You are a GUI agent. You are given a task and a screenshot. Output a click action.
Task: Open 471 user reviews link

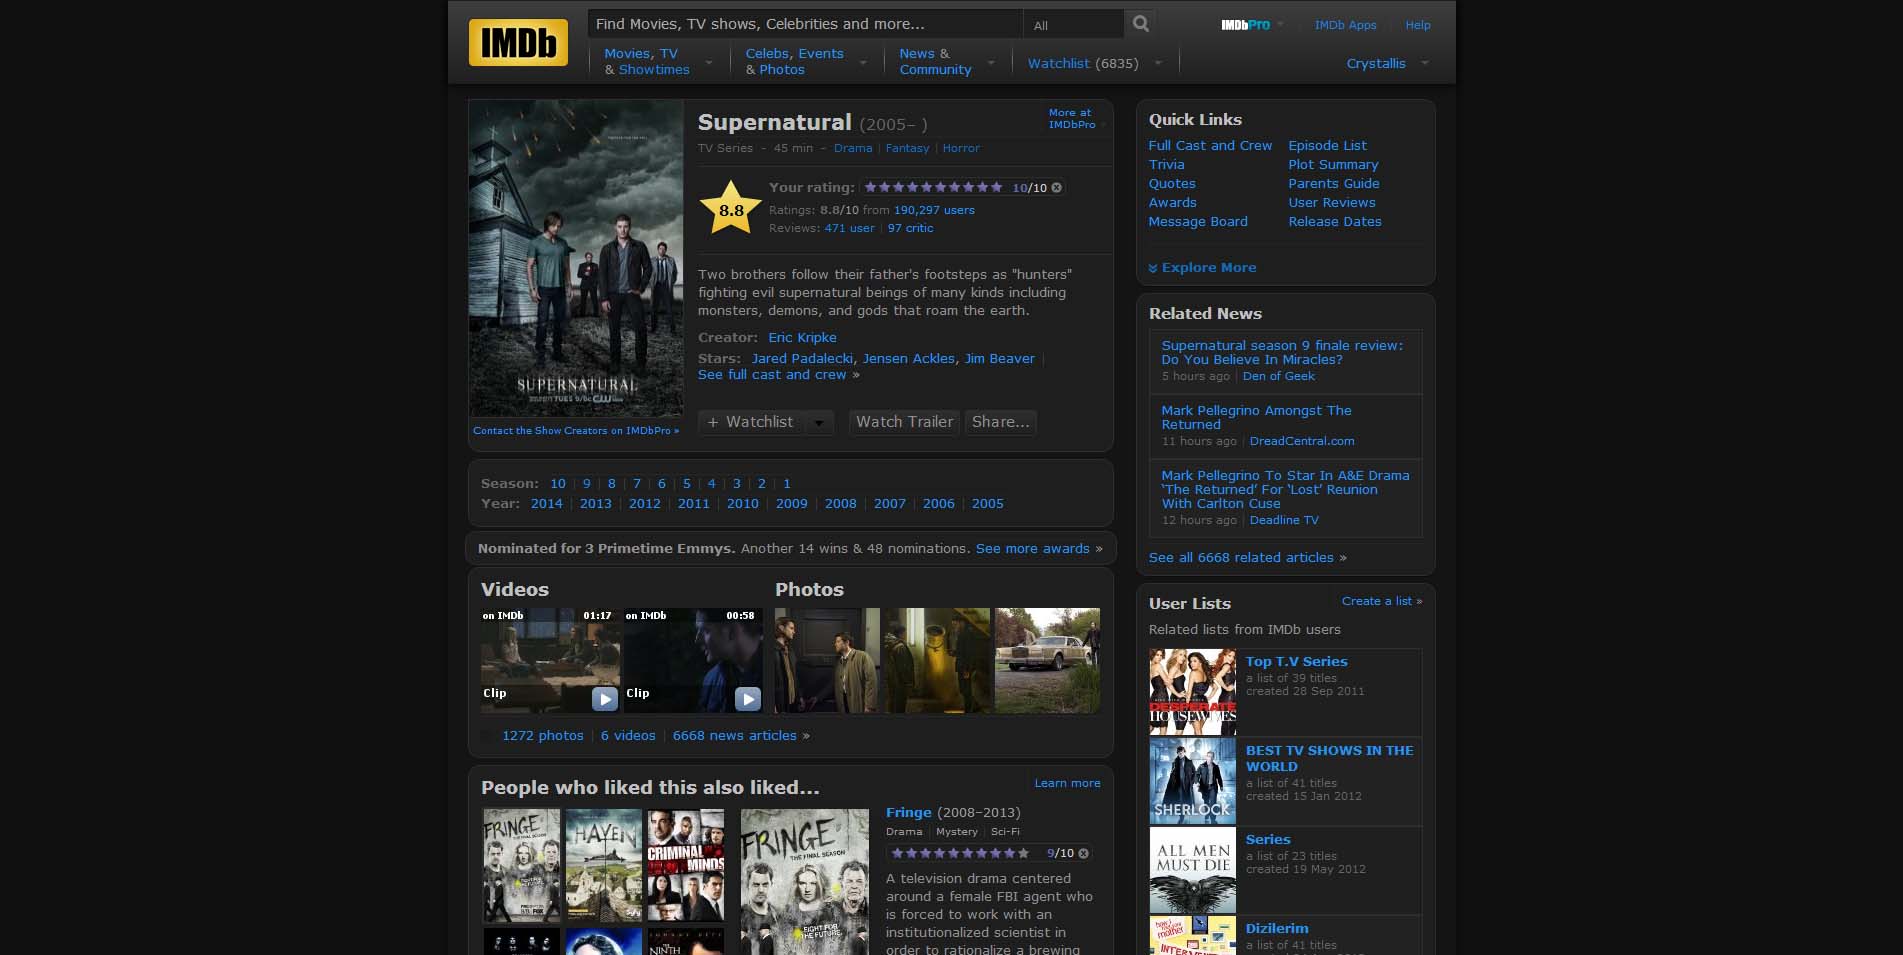(x=849, y=228)
